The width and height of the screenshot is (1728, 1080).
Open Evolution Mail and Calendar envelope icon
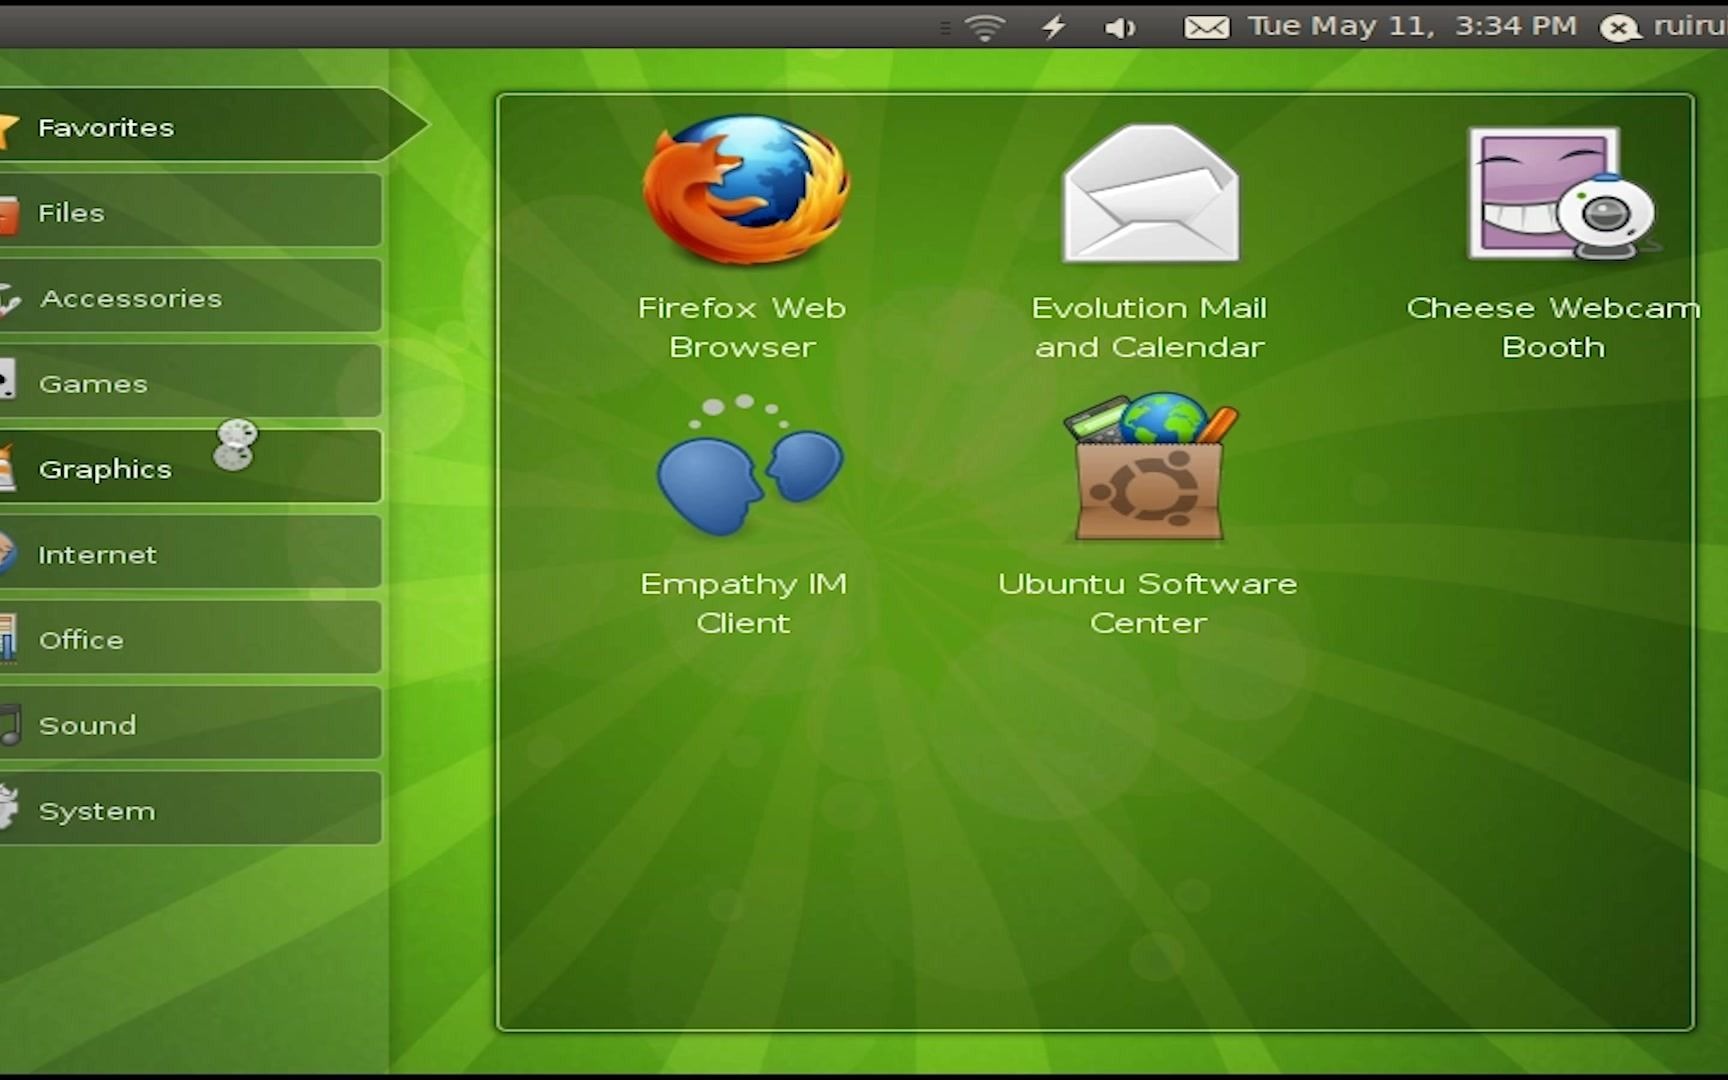coord(1151,194)
